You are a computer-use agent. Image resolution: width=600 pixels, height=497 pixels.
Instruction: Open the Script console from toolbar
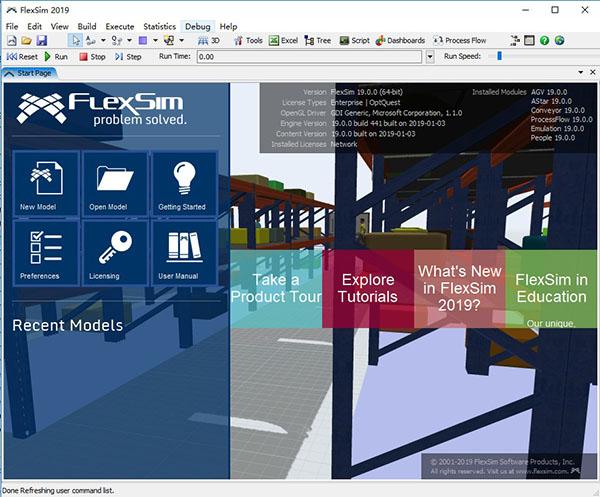(354, 41)
